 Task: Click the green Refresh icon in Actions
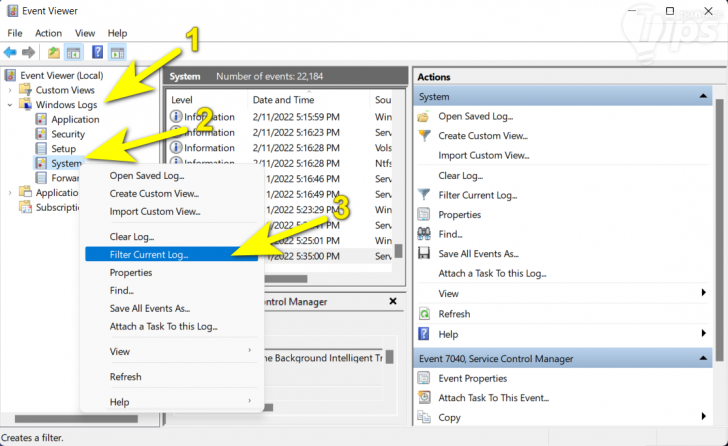point(424,314)
